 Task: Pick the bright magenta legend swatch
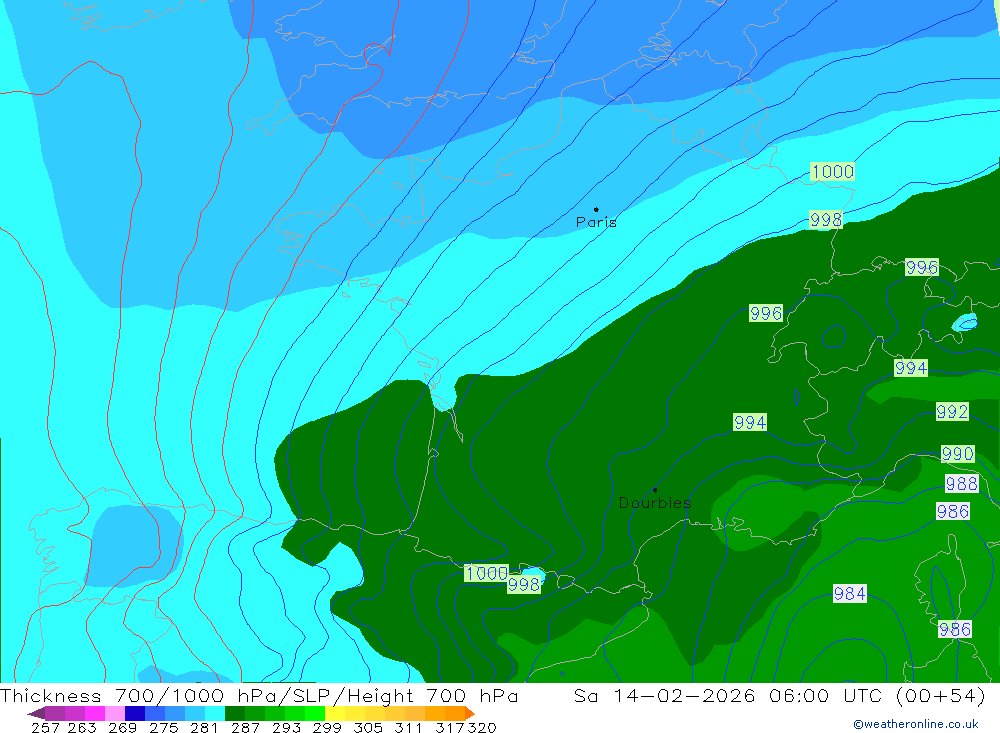[94, 713]
